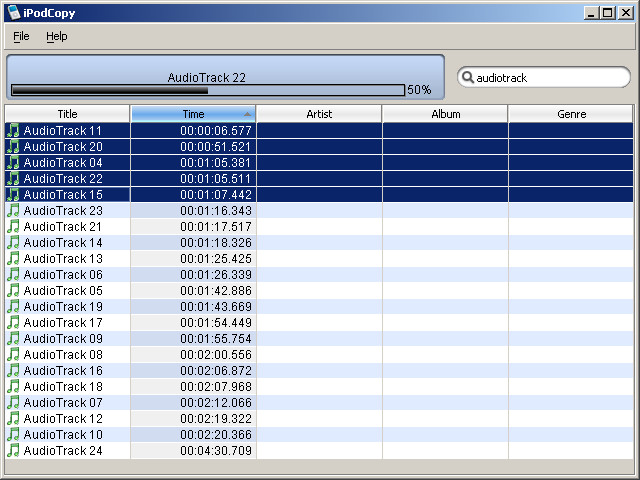
Task: Sort by the Artist column header
Action: tap(319, 114)
